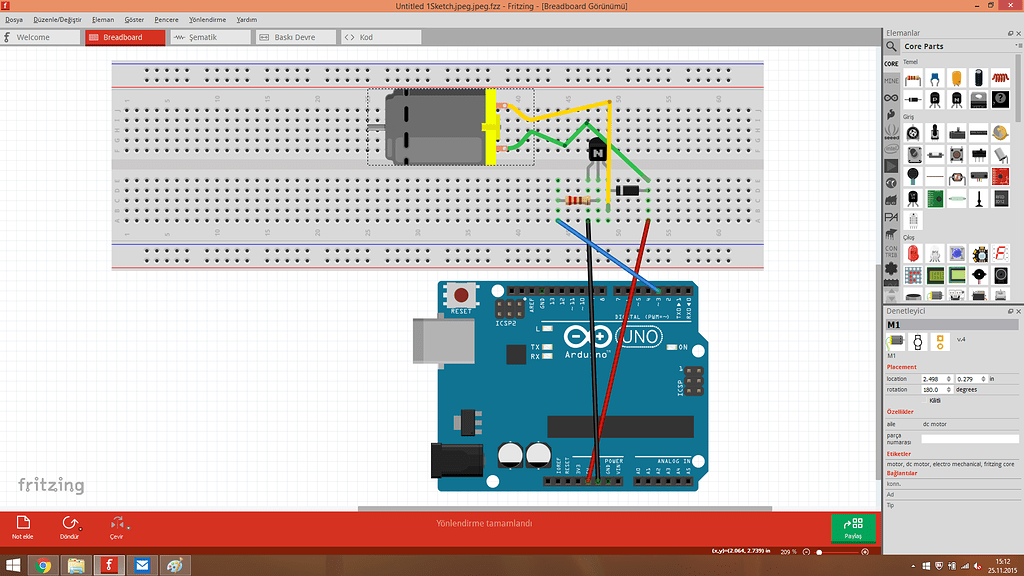Close the Denetleyici panel
The image size is (1024, 576).
pos(1019,312)
